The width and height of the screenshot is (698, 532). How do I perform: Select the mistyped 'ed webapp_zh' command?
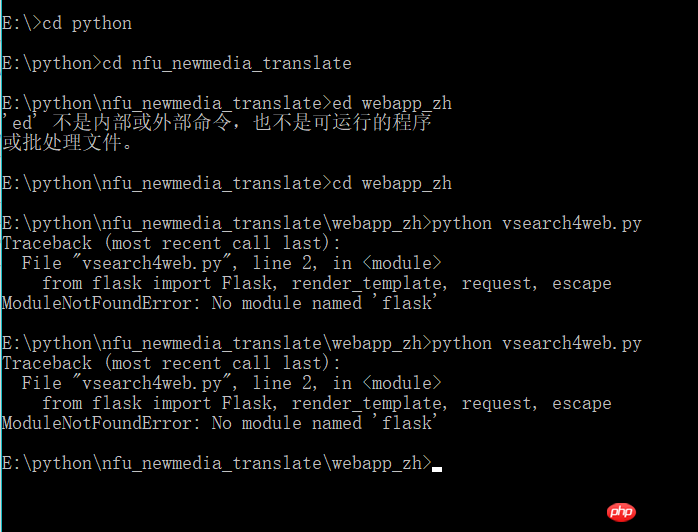[x=392, y=104]
